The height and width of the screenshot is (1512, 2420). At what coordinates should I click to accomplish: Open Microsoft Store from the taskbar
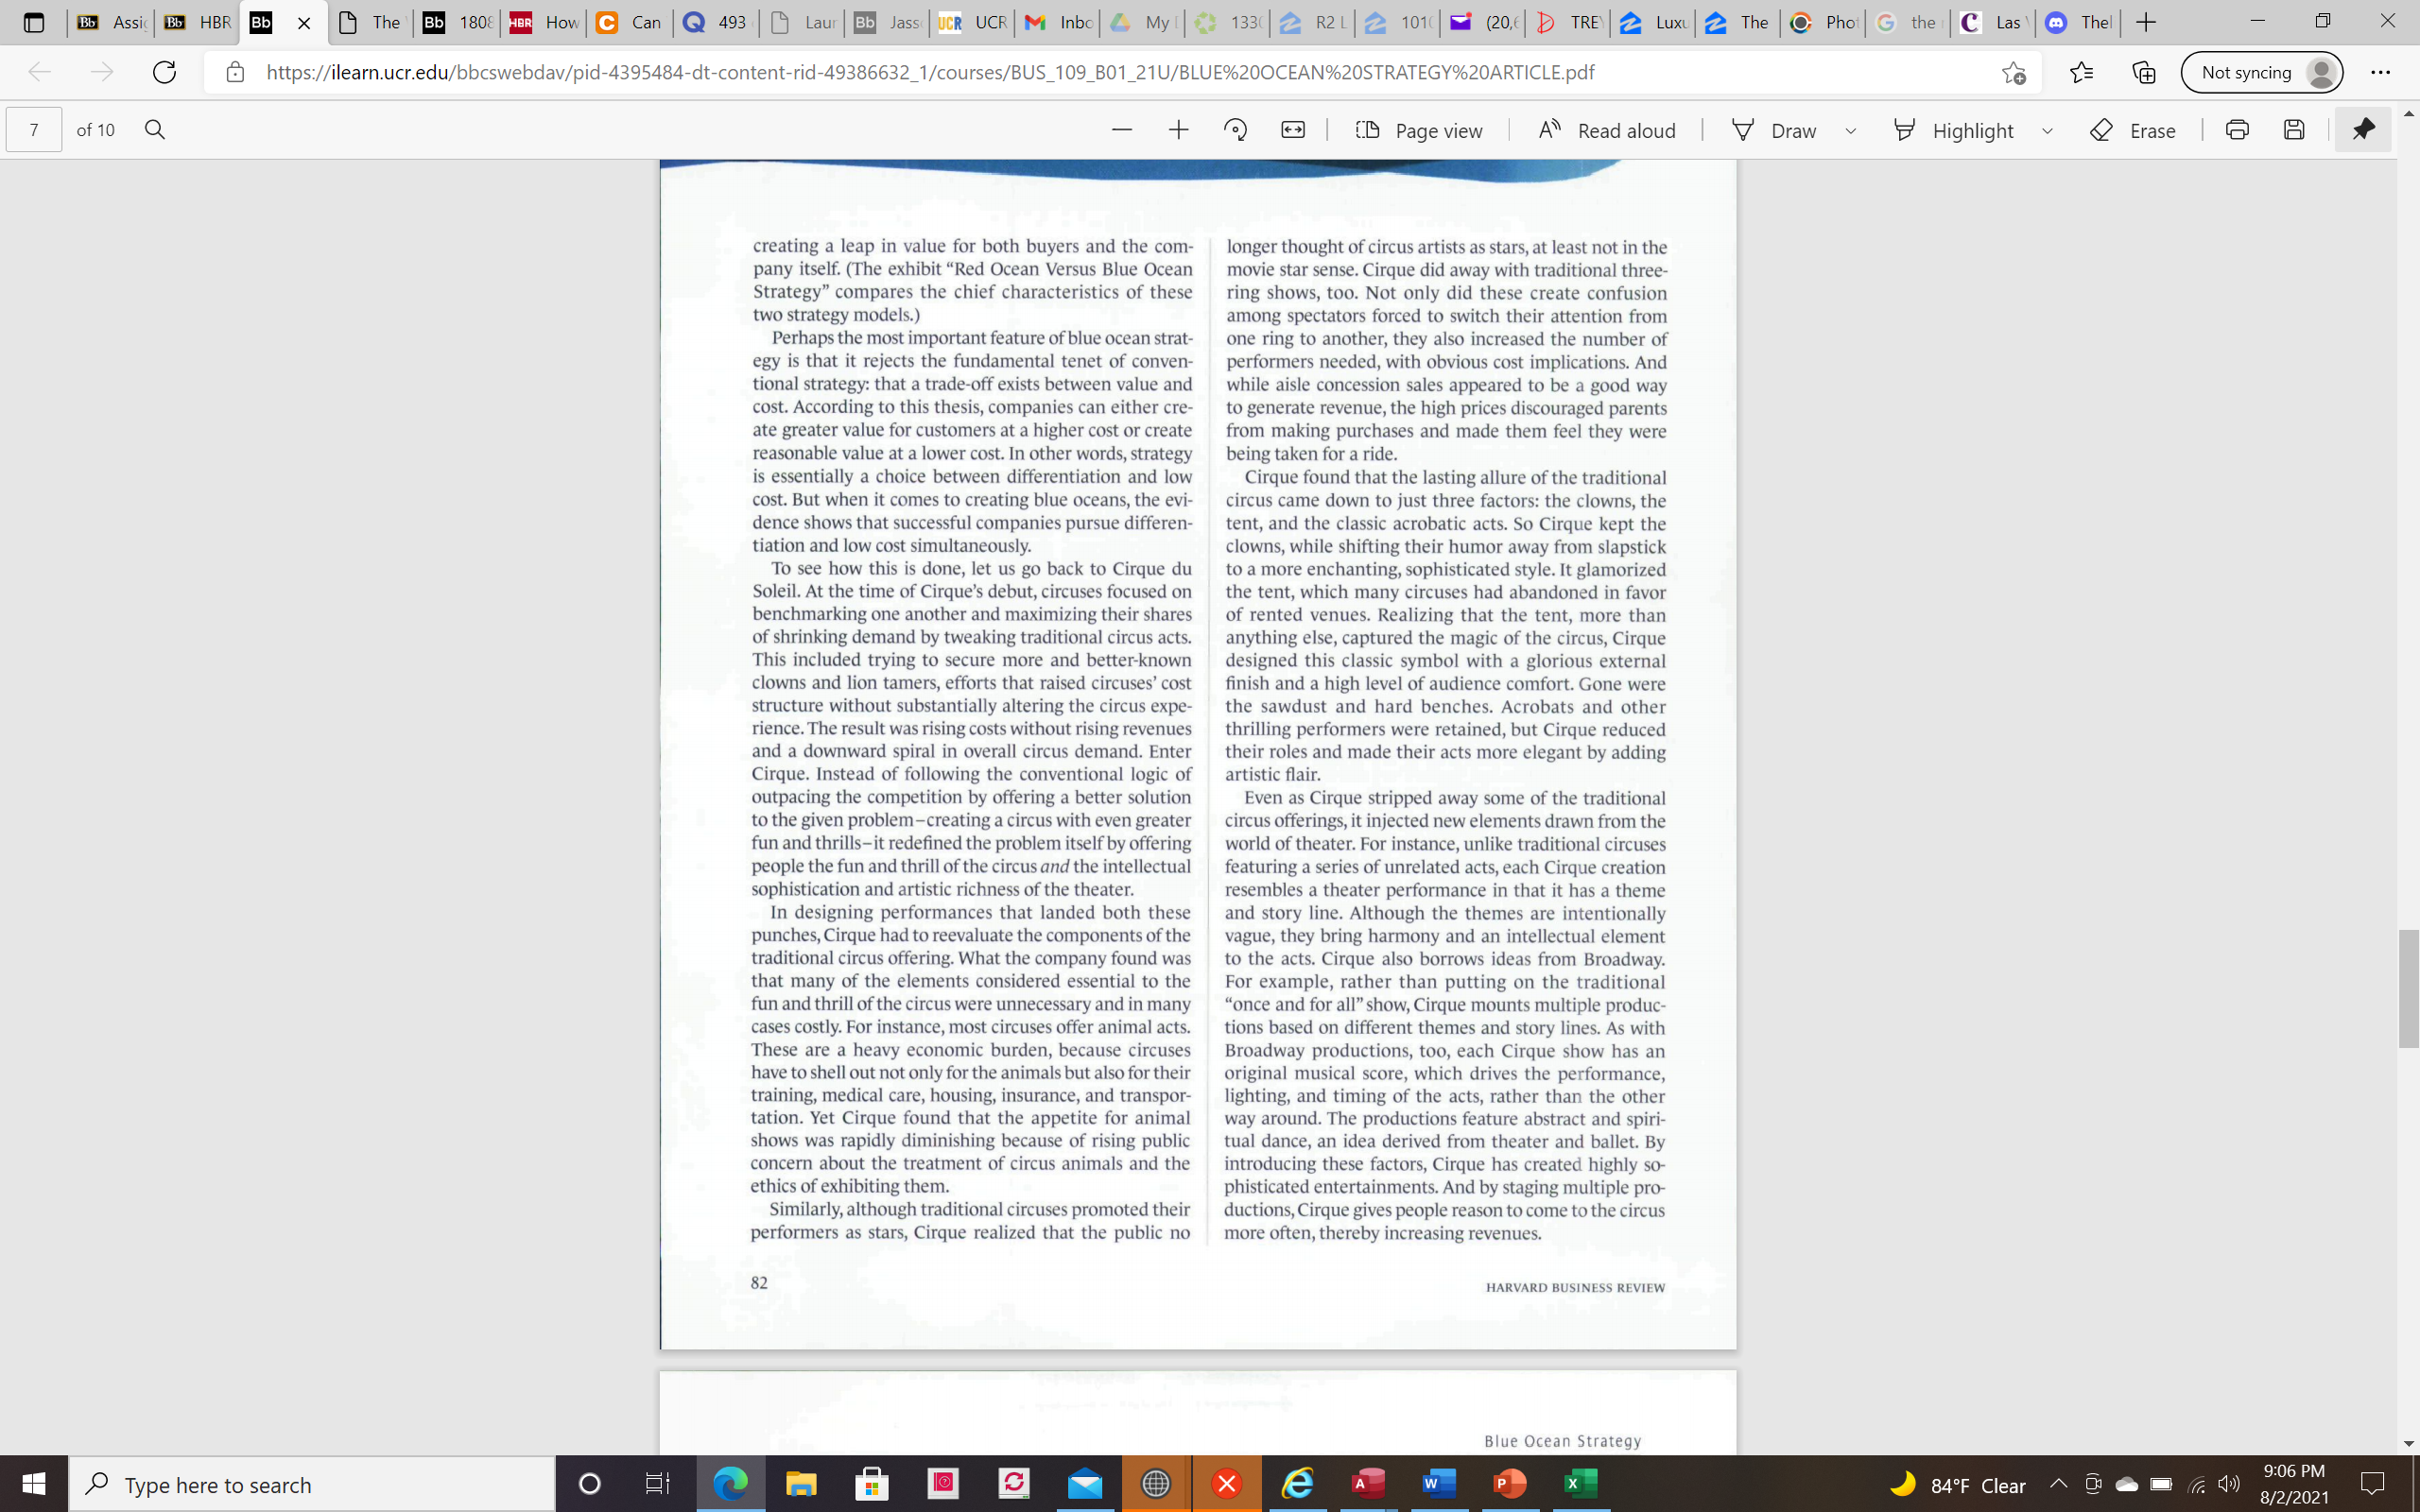(872, 1484)
